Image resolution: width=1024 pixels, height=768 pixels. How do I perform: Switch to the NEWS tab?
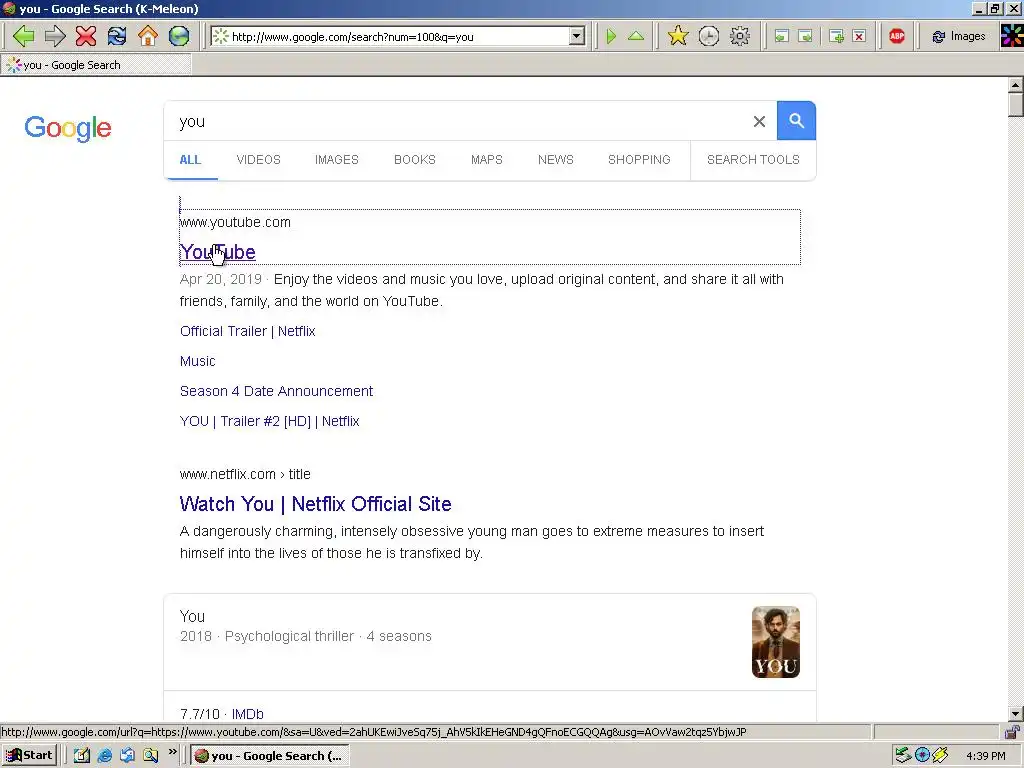point(556,159)
